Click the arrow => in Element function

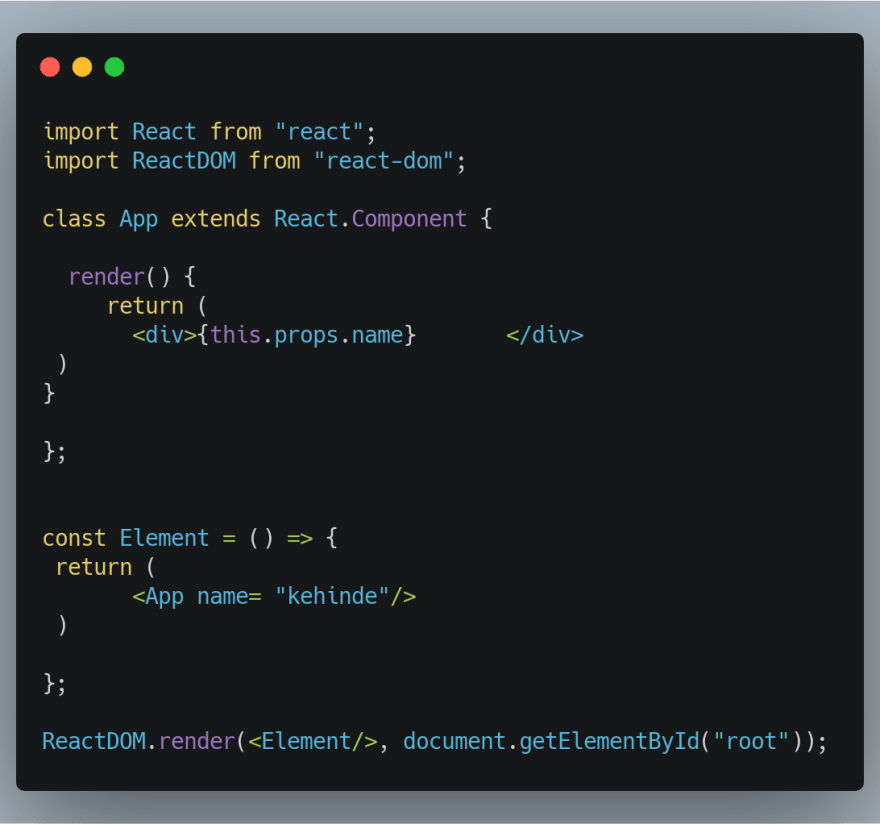tap(300, 539)
